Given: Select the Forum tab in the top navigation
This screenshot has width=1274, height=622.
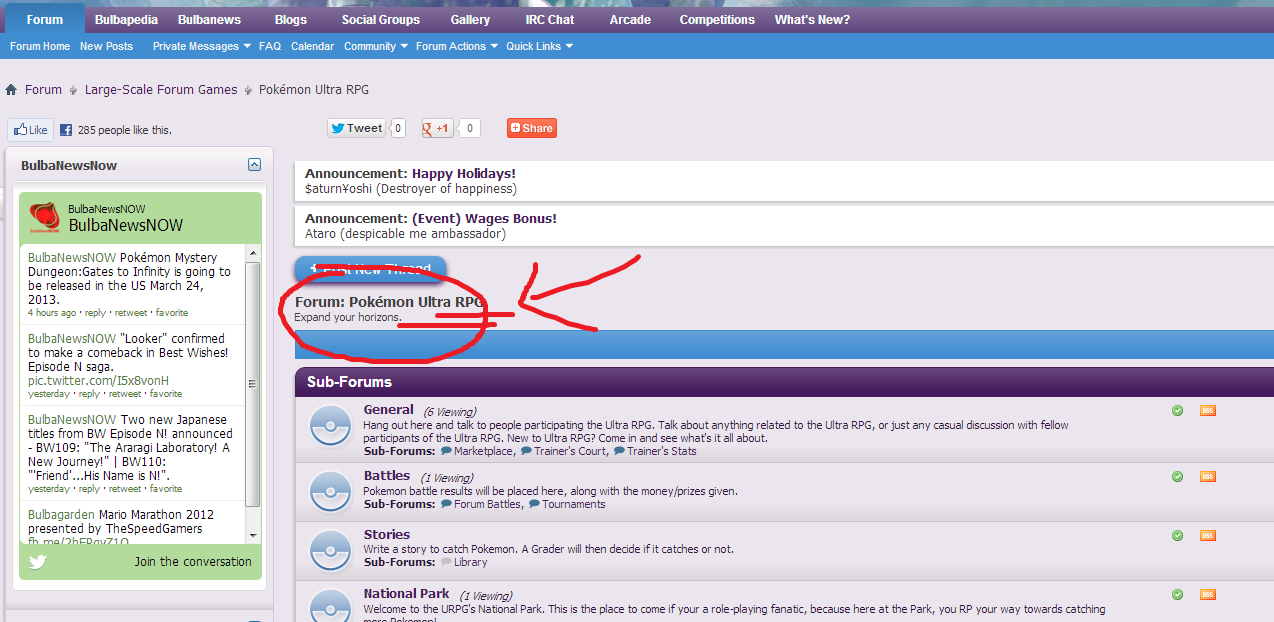Looking at the screenshot, I should (x=44, y=20).
